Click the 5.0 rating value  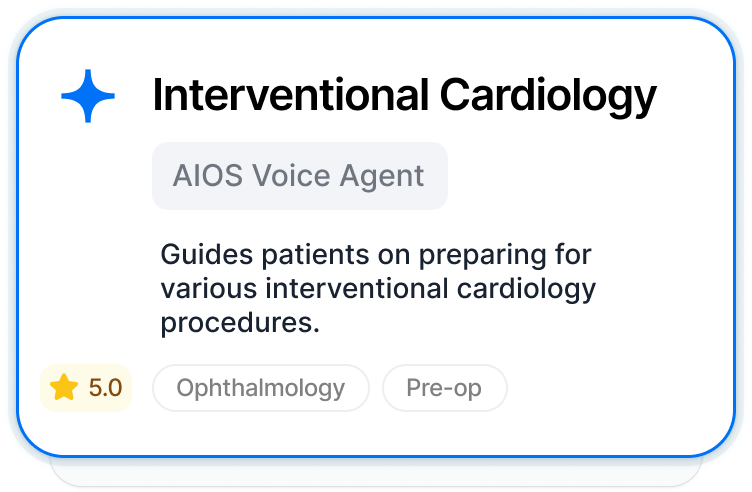(x=105, y=388)
